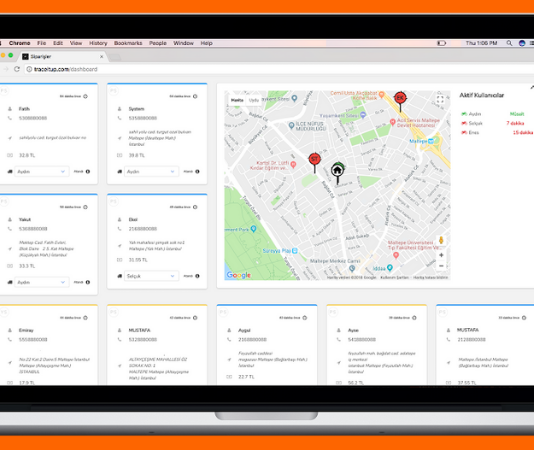The height and width of the screenshot is (450, 534).
Task: Open Selçuk courier dropdown on Ekol order
Action: (x=151, y=276)
